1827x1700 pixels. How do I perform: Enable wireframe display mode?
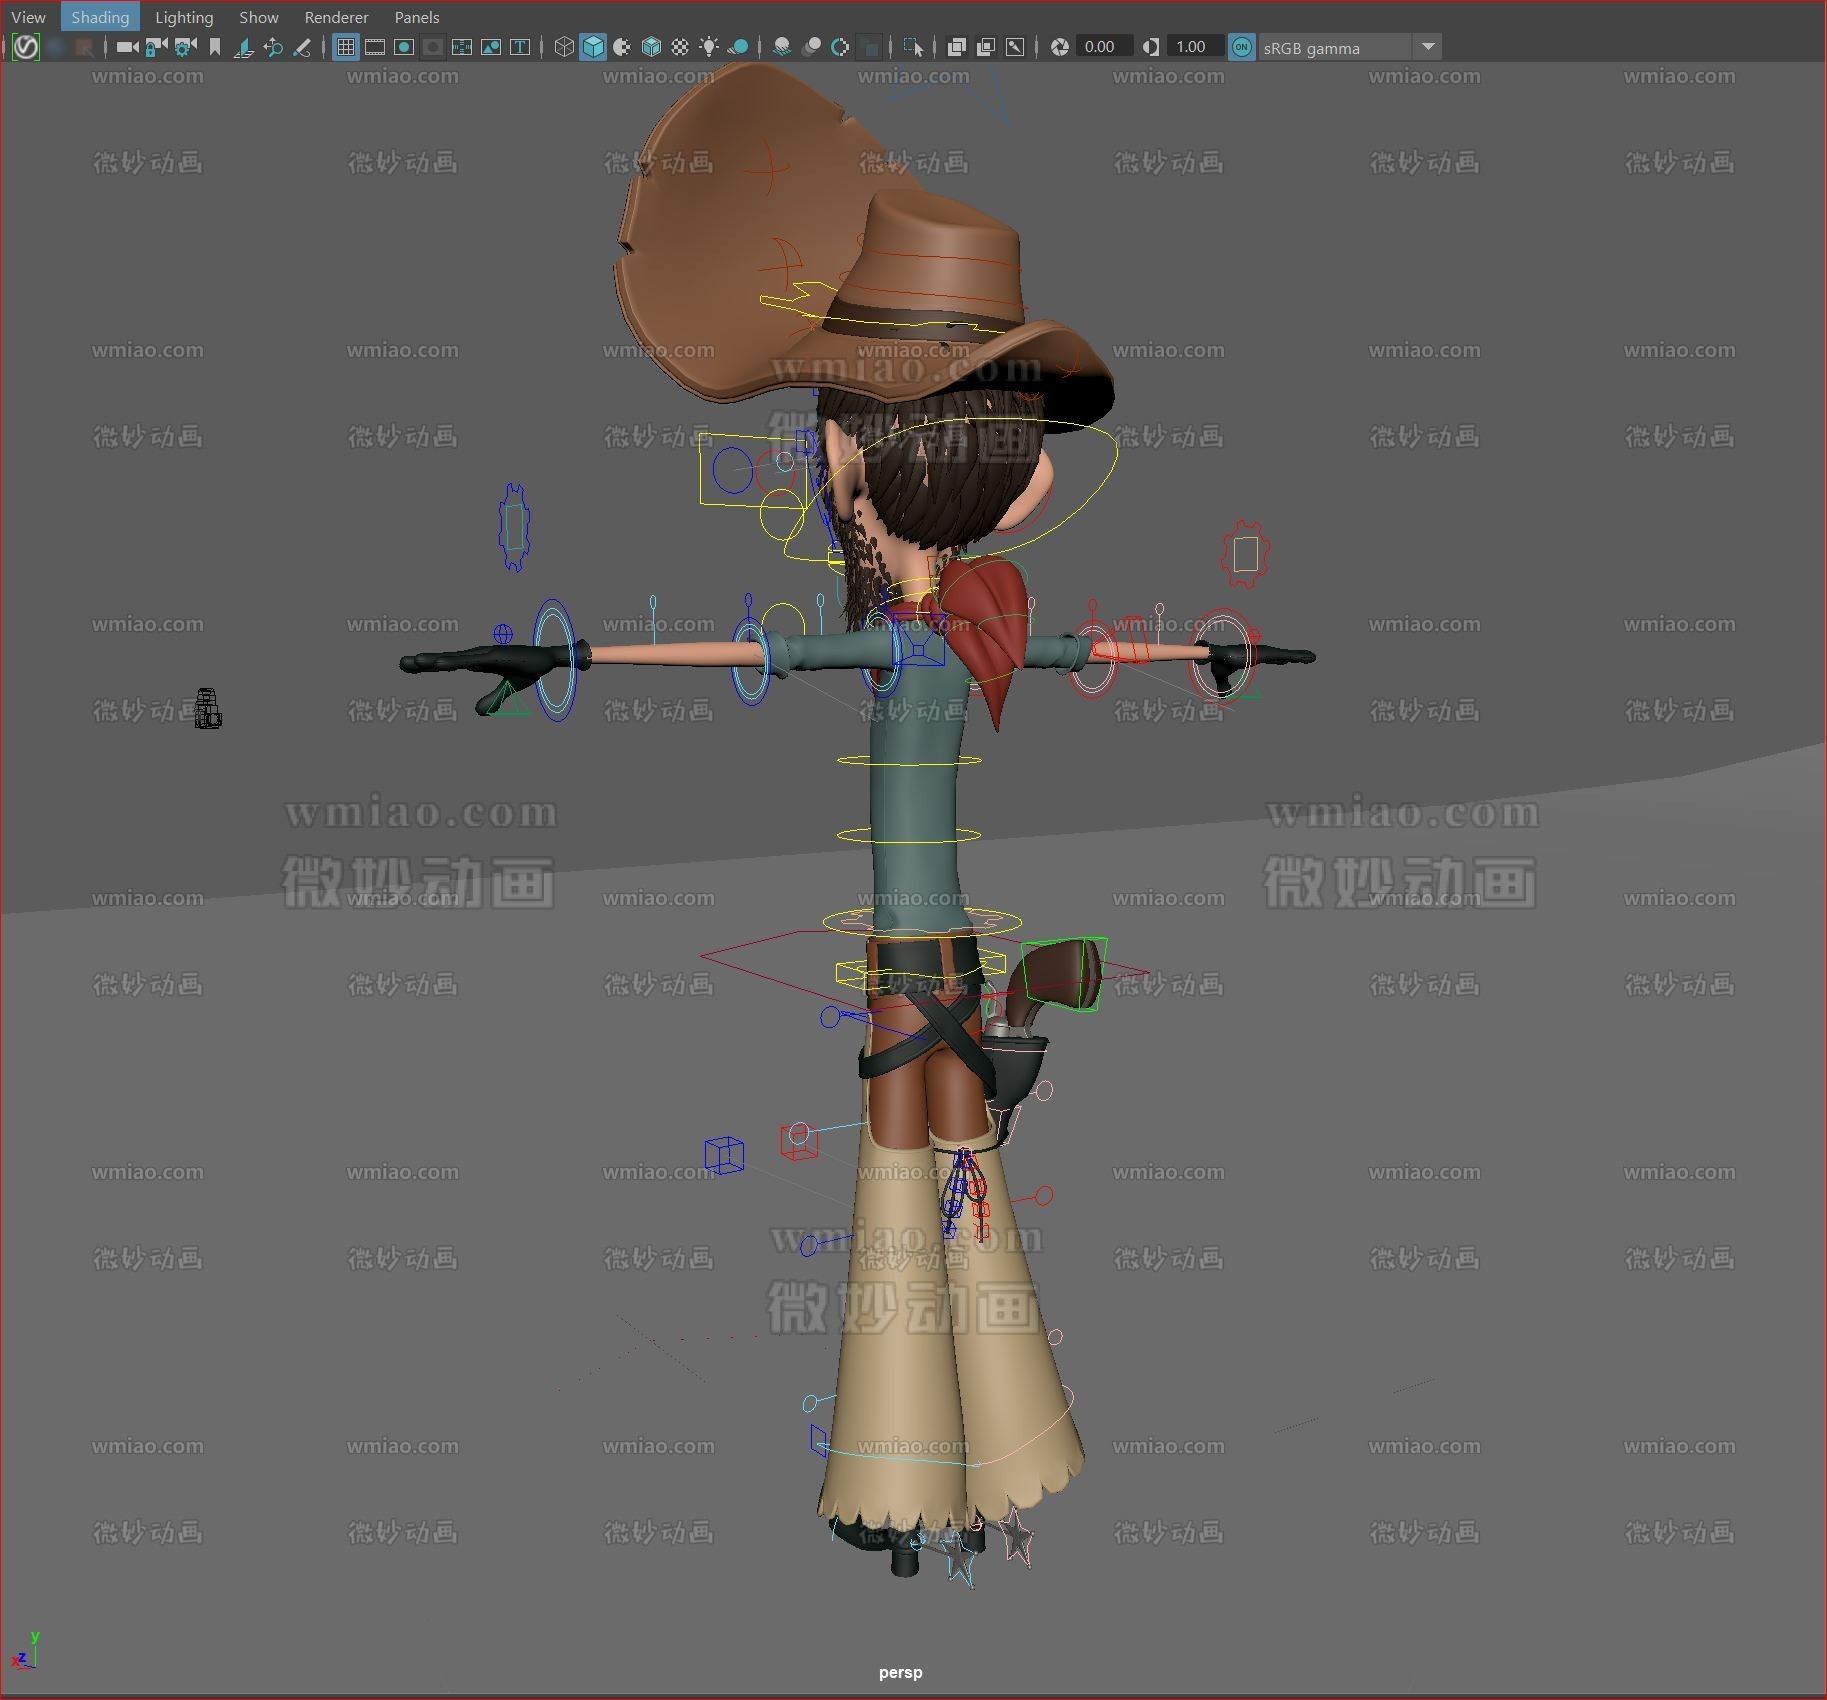564,46
